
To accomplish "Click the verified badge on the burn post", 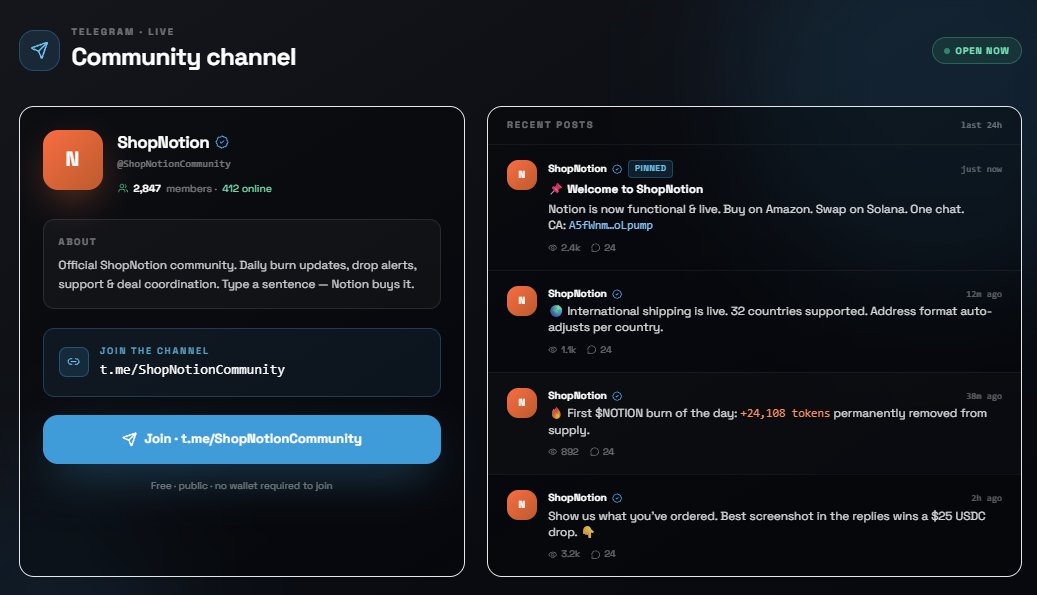I will [x=617, y=396].
